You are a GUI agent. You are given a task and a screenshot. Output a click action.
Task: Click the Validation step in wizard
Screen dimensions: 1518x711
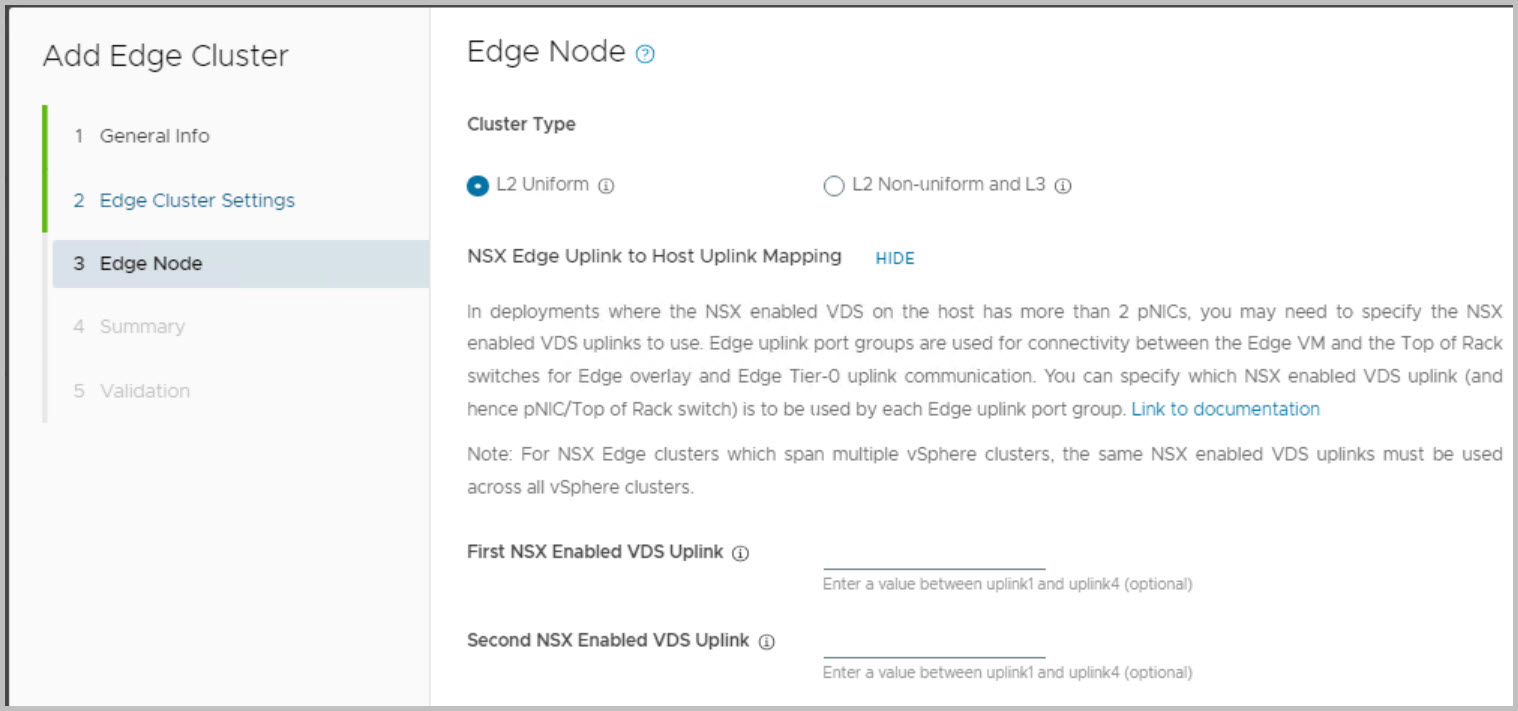click(x=145, y=391)
